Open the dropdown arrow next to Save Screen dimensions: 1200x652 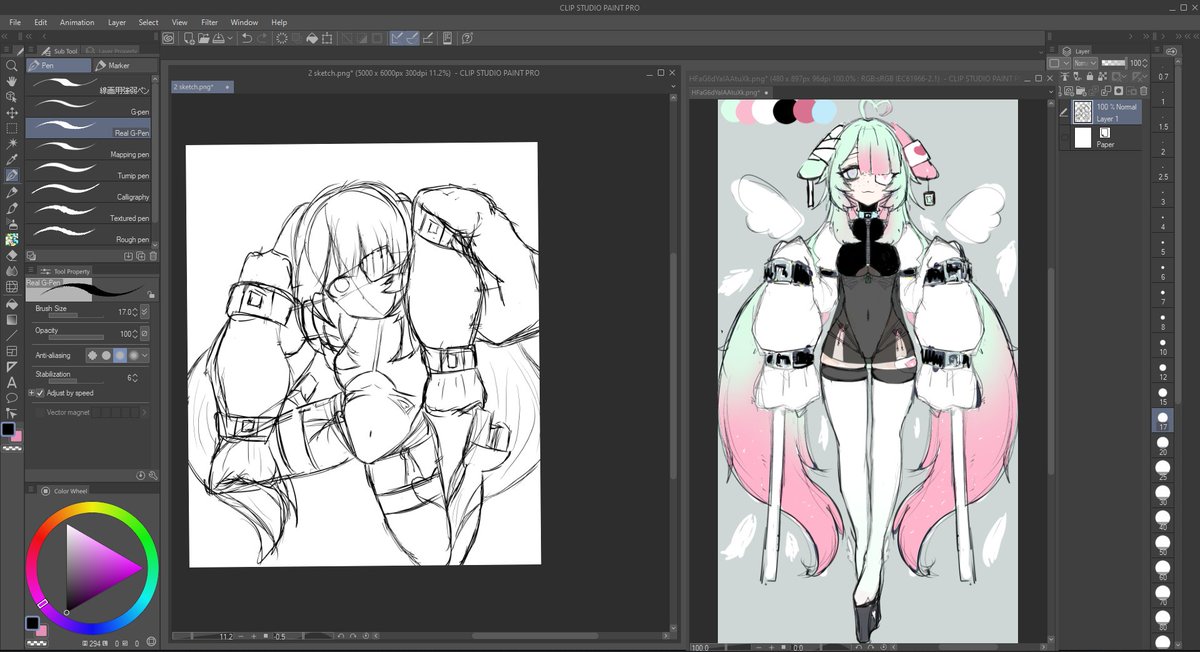(230, 38)
